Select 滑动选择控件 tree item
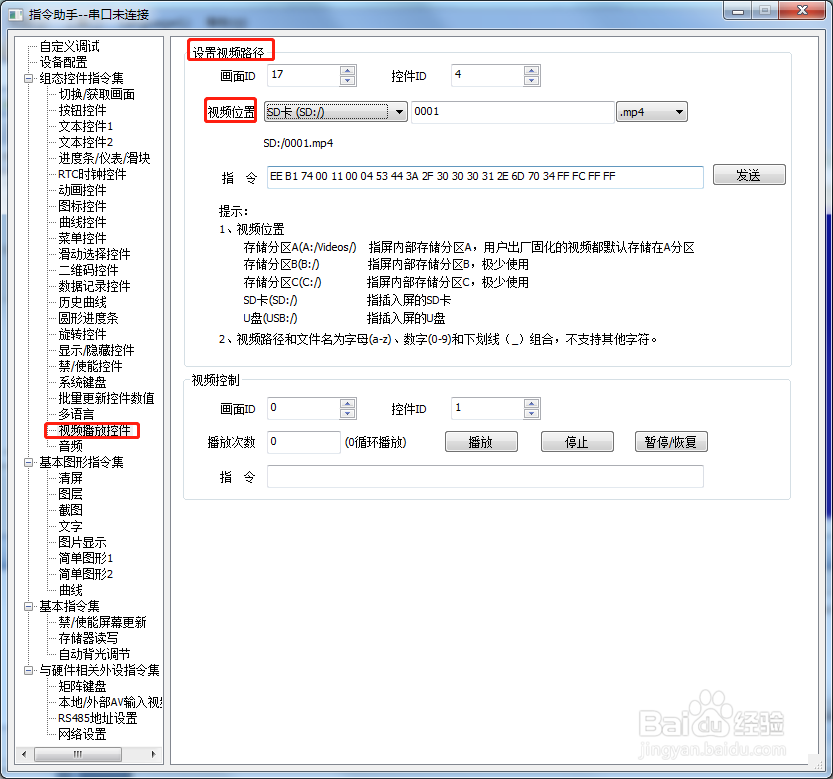The height and width of the screenshot is (779, 833). point(94,254)
